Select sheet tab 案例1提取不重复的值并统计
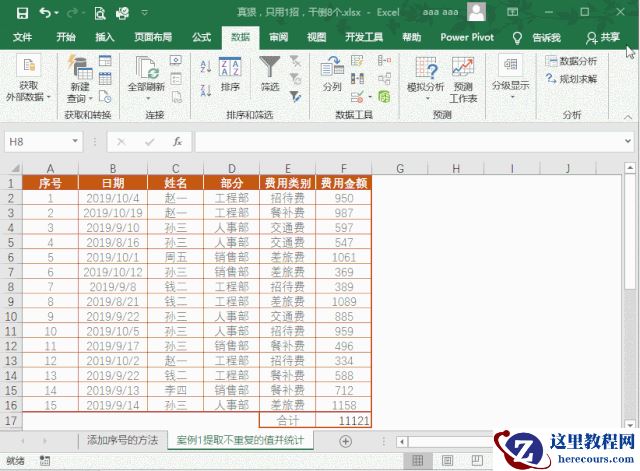Image resolution: width=640 pixels, height=471 pixels. coord(240,440)
